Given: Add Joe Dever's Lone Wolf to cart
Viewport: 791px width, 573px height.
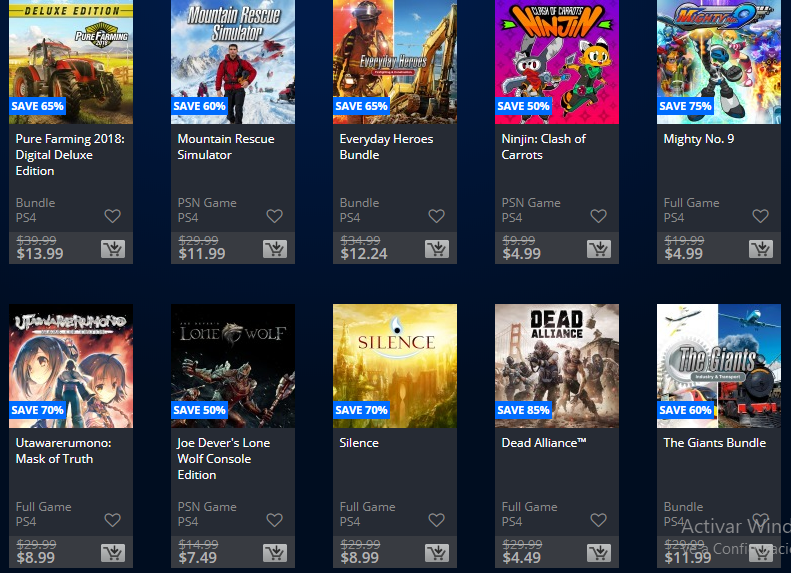Looking at the screenshot, I should click(x=275, y=553).
